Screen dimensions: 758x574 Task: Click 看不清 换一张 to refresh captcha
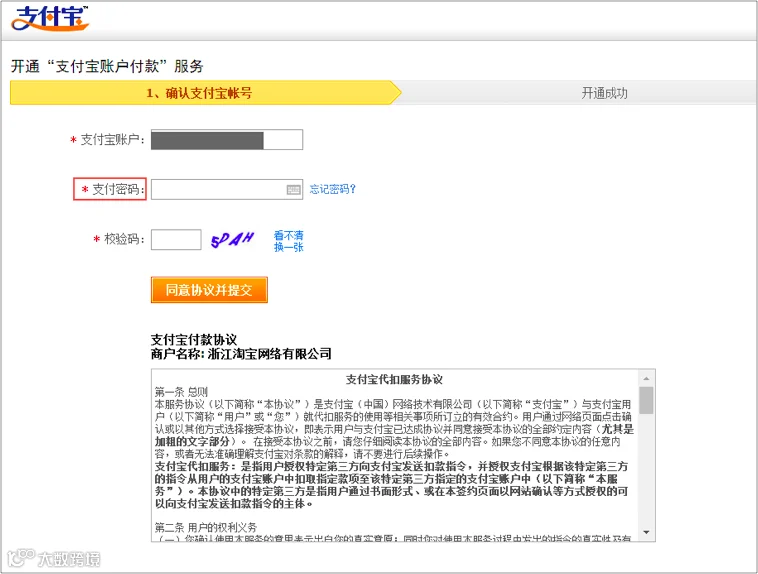pos(289,241)
